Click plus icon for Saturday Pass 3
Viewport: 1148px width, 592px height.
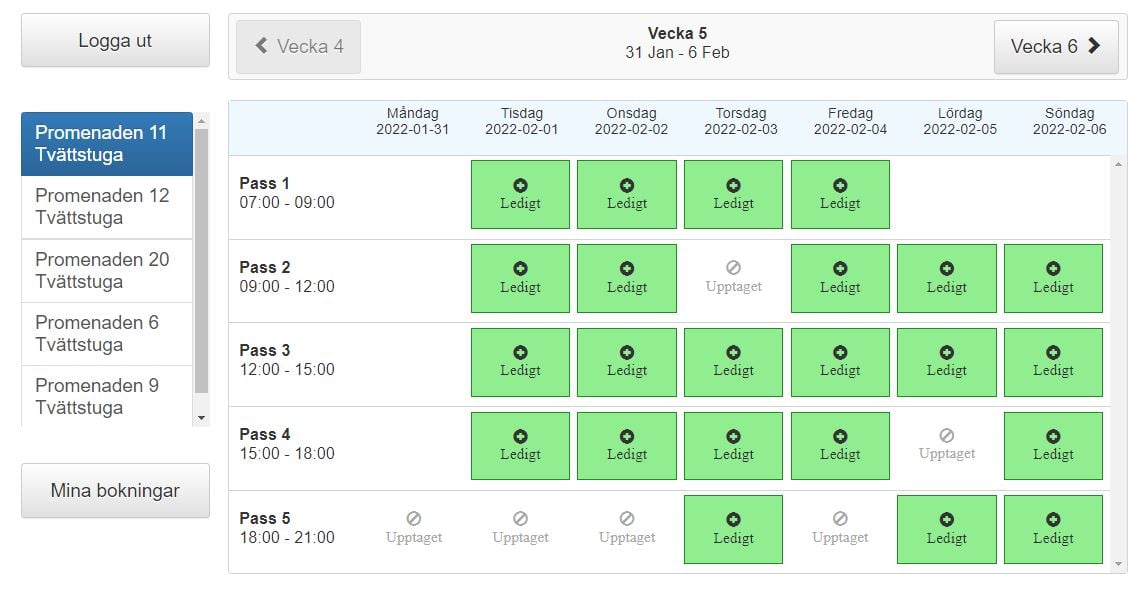946,352
